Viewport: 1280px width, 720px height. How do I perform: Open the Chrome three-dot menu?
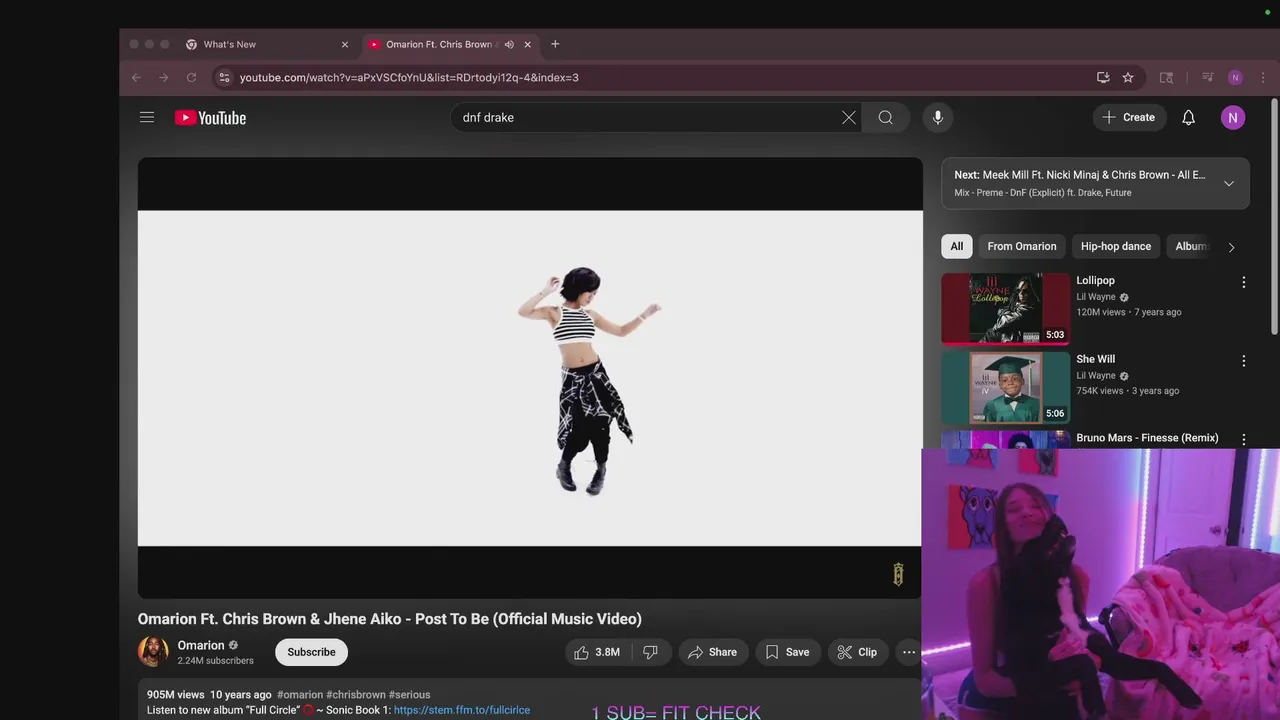[x=1262, y=77]
